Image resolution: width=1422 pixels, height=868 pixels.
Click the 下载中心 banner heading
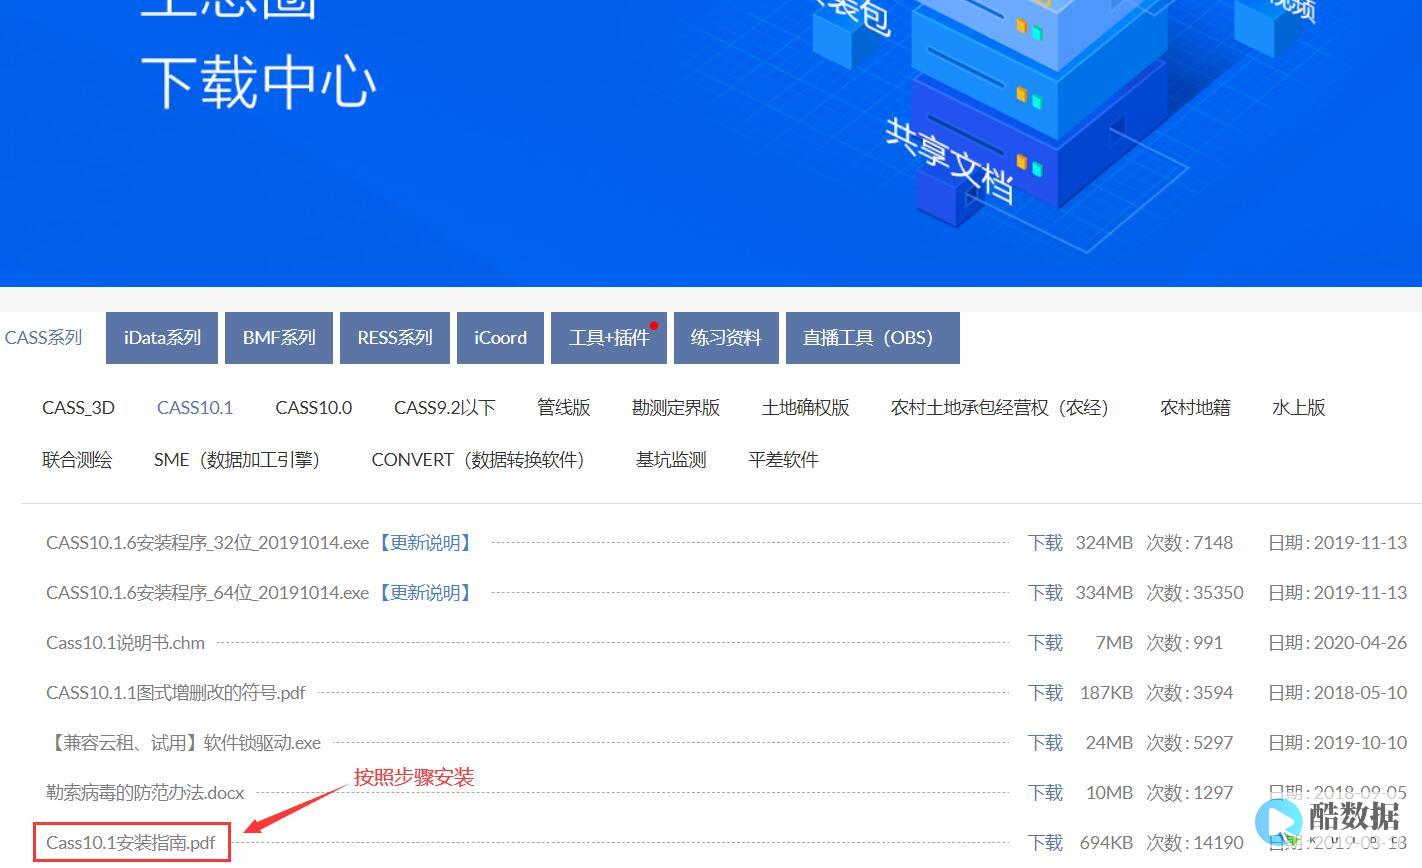(x=258, y=82)
